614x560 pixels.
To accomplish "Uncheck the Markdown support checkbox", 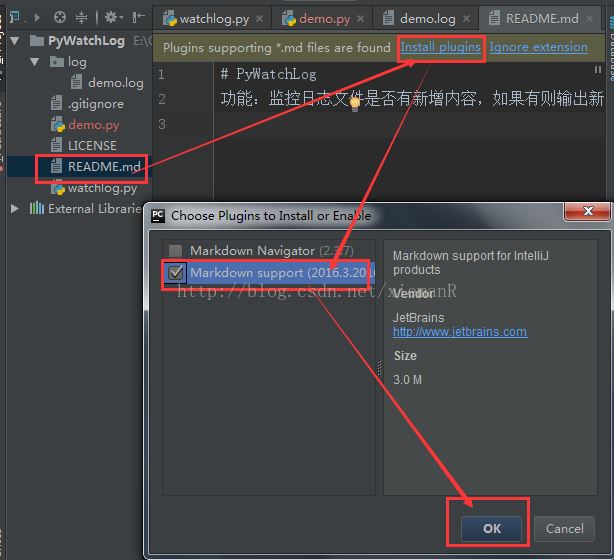I will [x=176, y=272].
